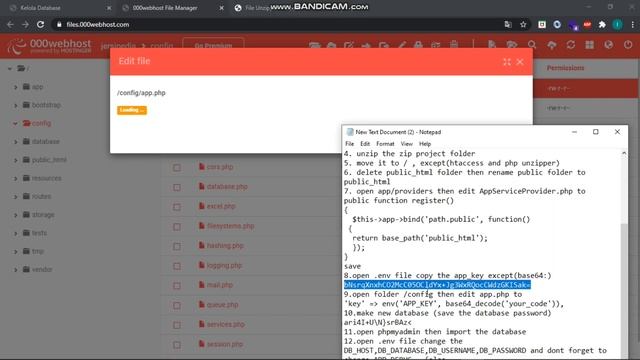Click the white square extension icon

[542, 24]
